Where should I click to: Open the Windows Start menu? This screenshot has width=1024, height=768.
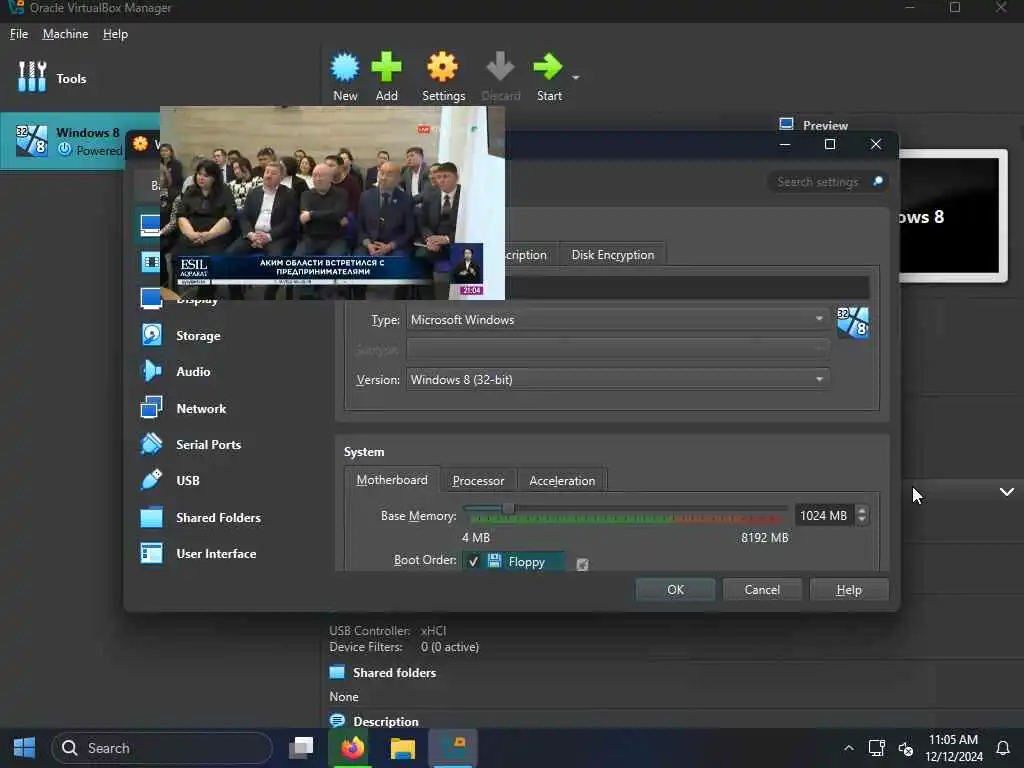[24, 748]
